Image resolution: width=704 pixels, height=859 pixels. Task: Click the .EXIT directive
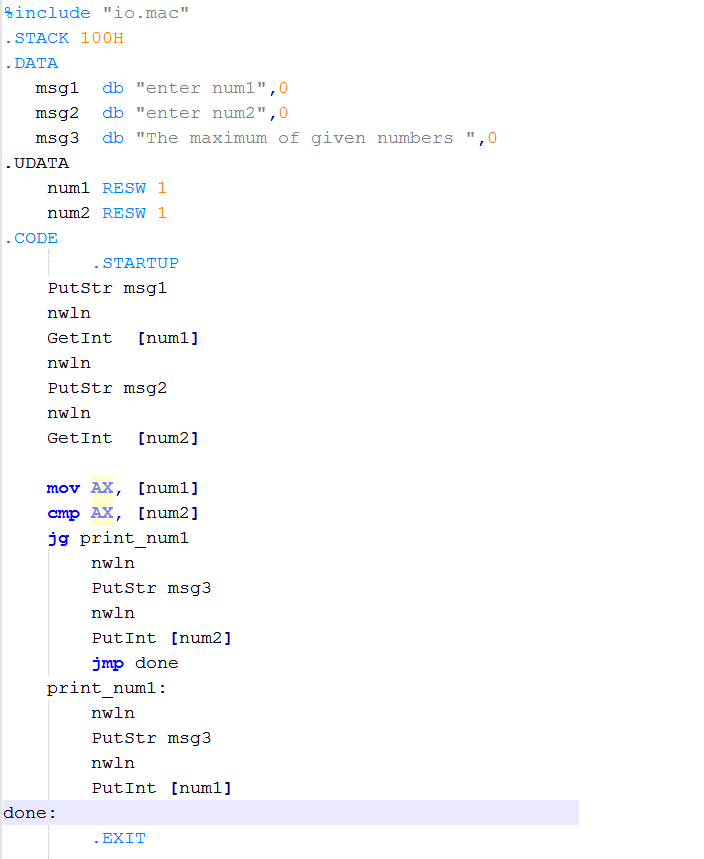(x=119, y=838)
